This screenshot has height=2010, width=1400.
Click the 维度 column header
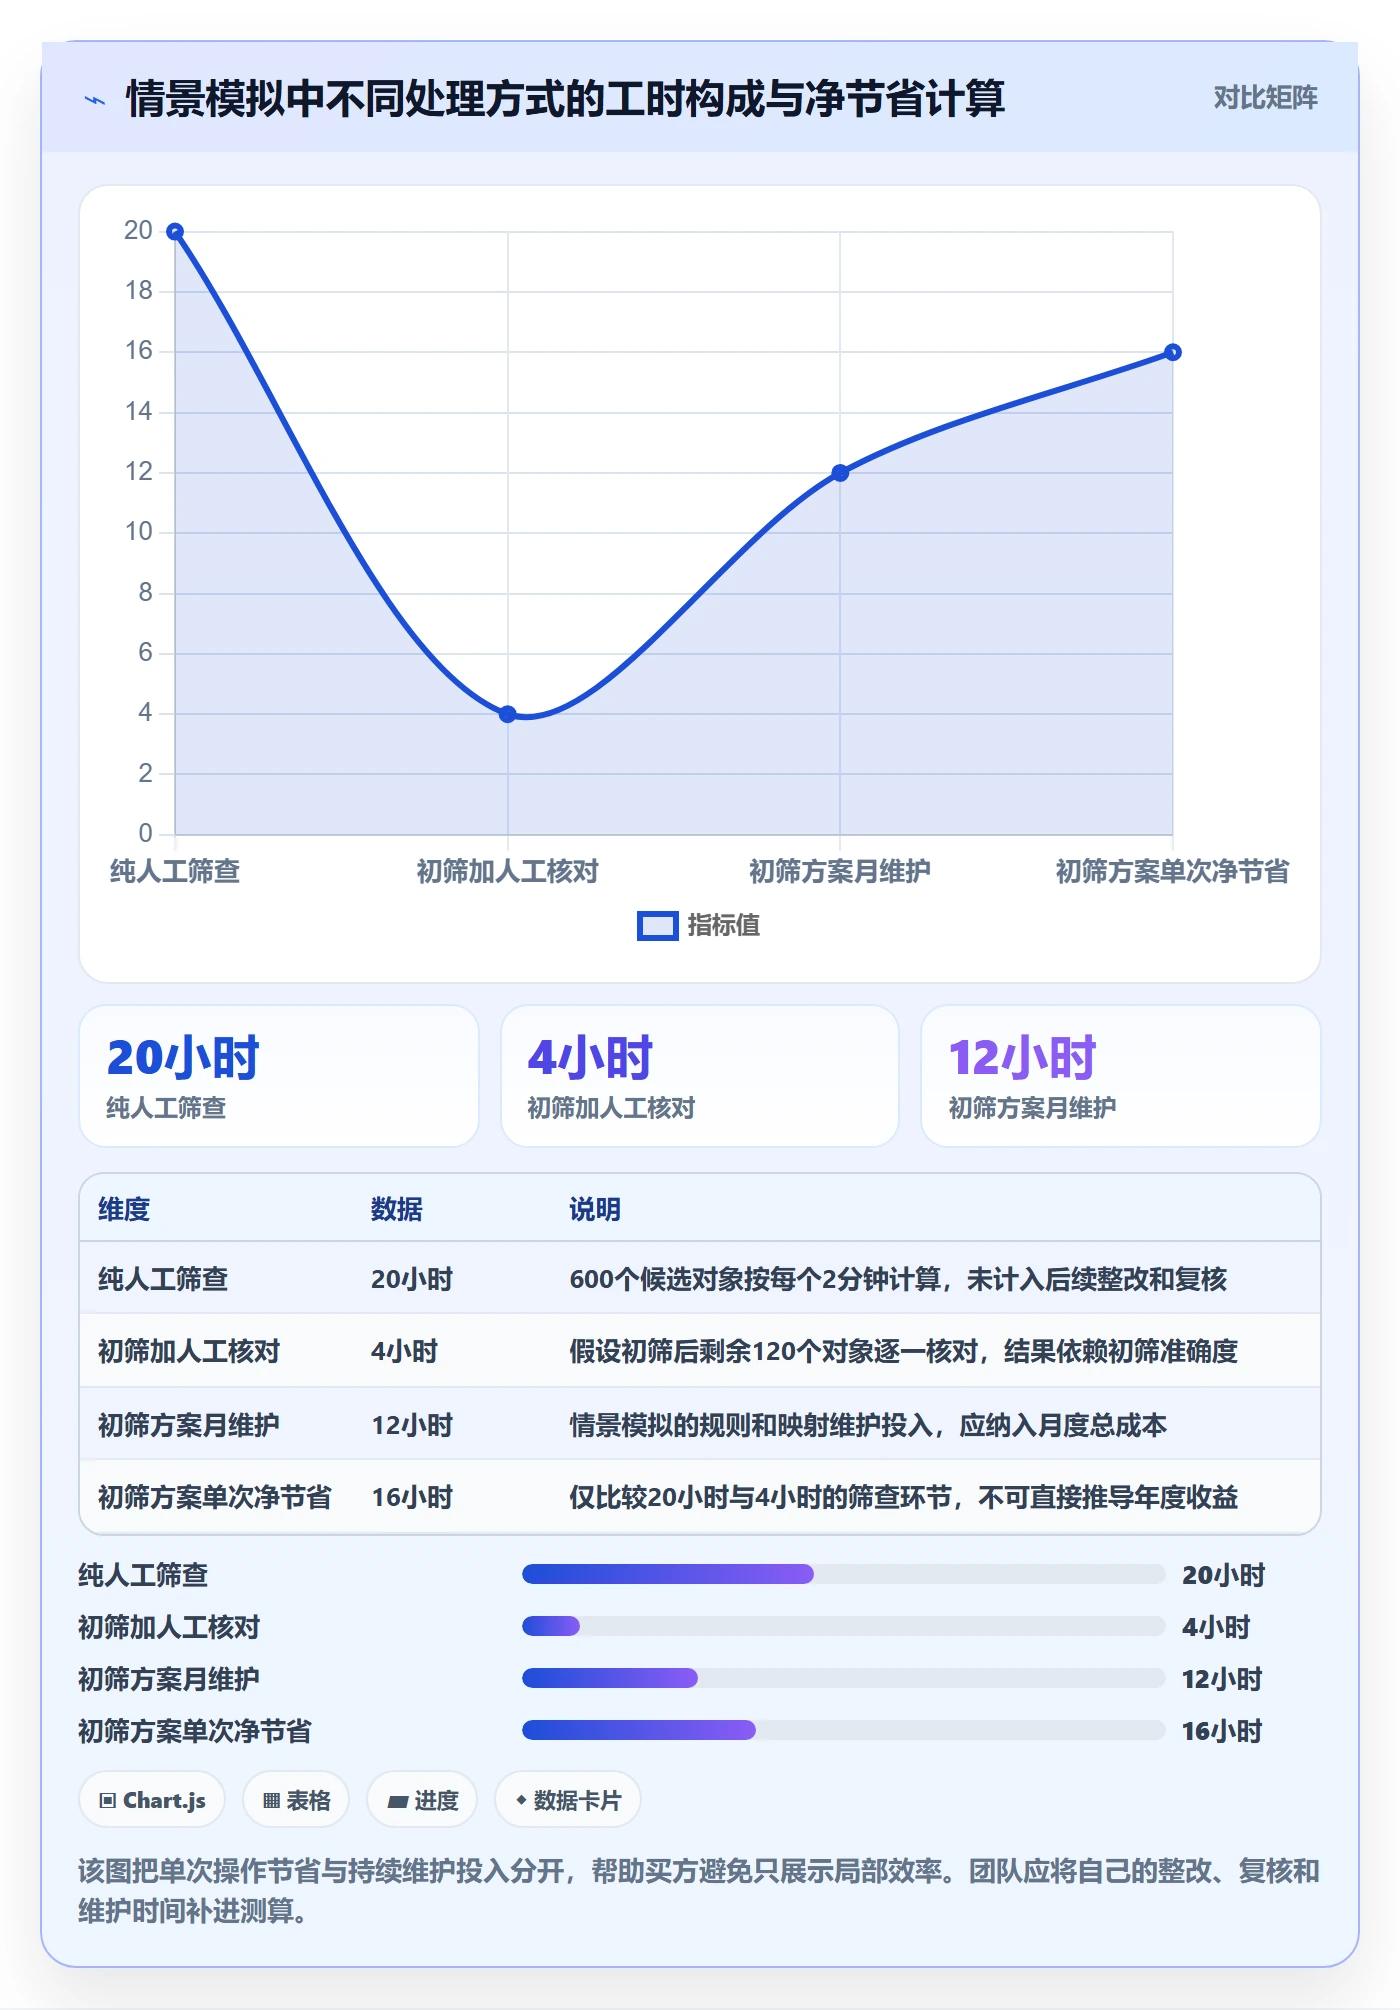coord(124,1209)
